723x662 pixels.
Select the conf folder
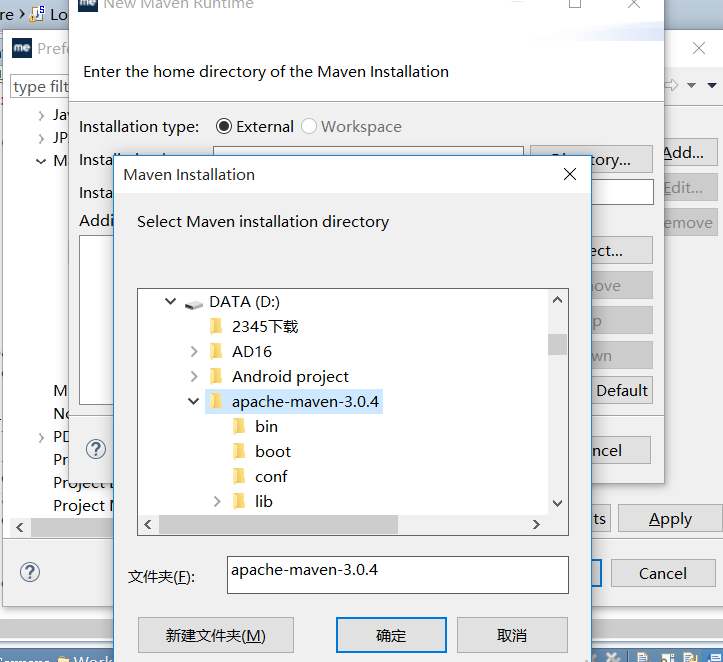271,477
